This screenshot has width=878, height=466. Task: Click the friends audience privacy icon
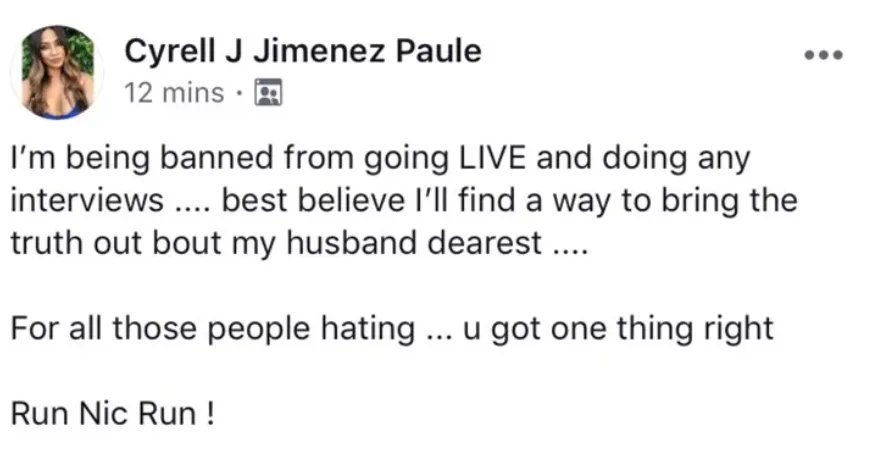click(268, 93)
